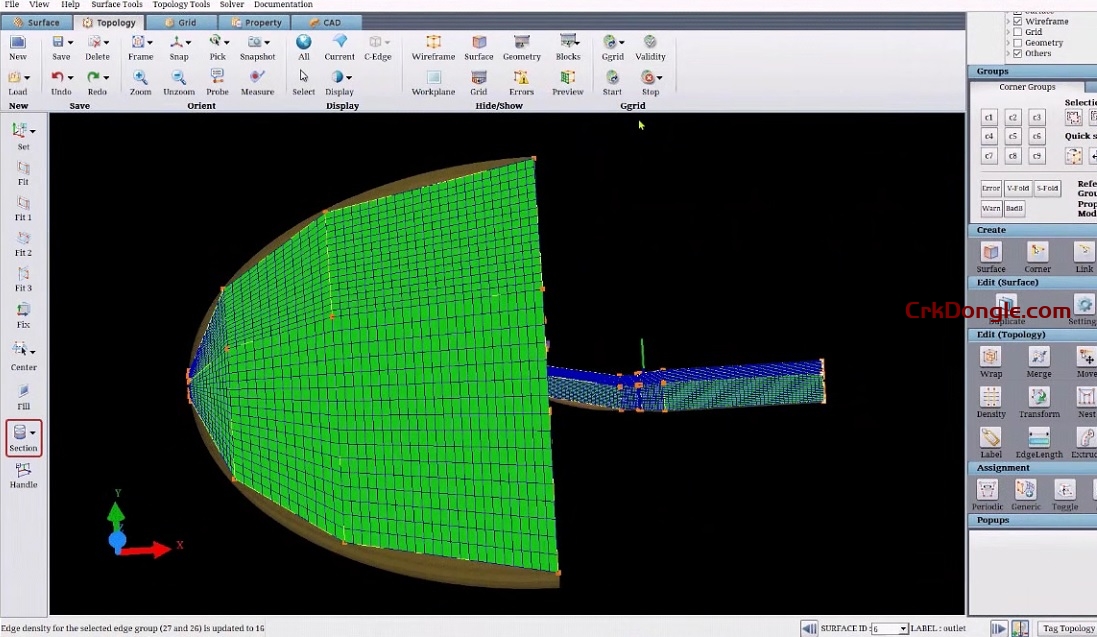Show Errors using the Hide/Show panel
Screen dimensions: 1097x637
521,80
